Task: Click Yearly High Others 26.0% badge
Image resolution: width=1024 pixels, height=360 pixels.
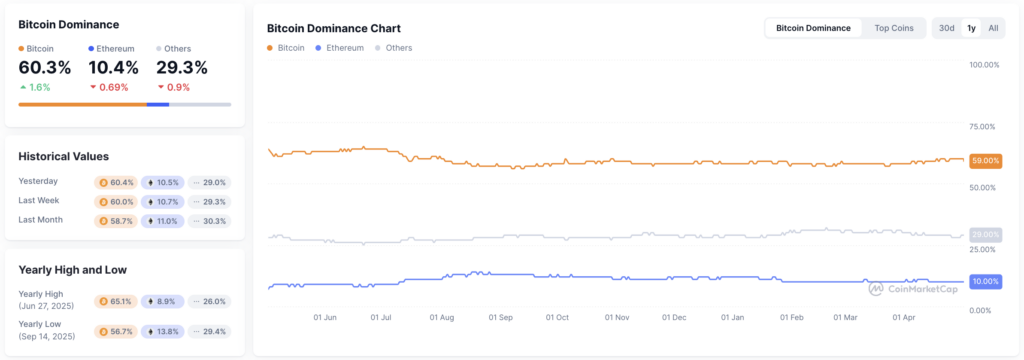Action: pyautogui.click(x=210, y=301)
